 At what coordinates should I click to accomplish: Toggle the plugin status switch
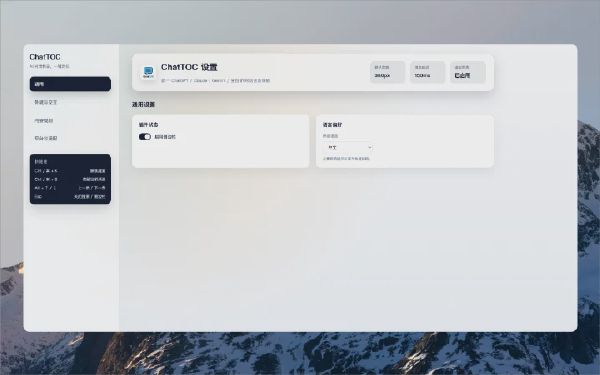tap(145, 137)
